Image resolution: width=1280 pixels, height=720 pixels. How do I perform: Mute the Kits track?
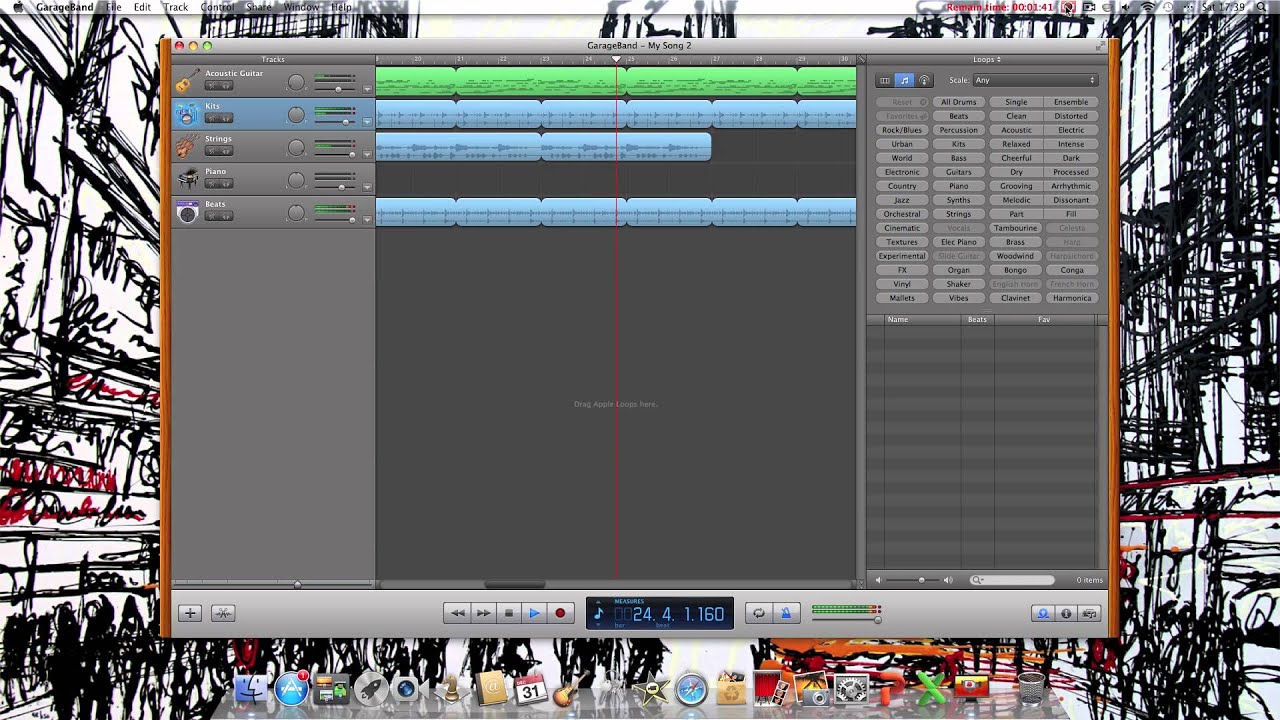[211, 118]
